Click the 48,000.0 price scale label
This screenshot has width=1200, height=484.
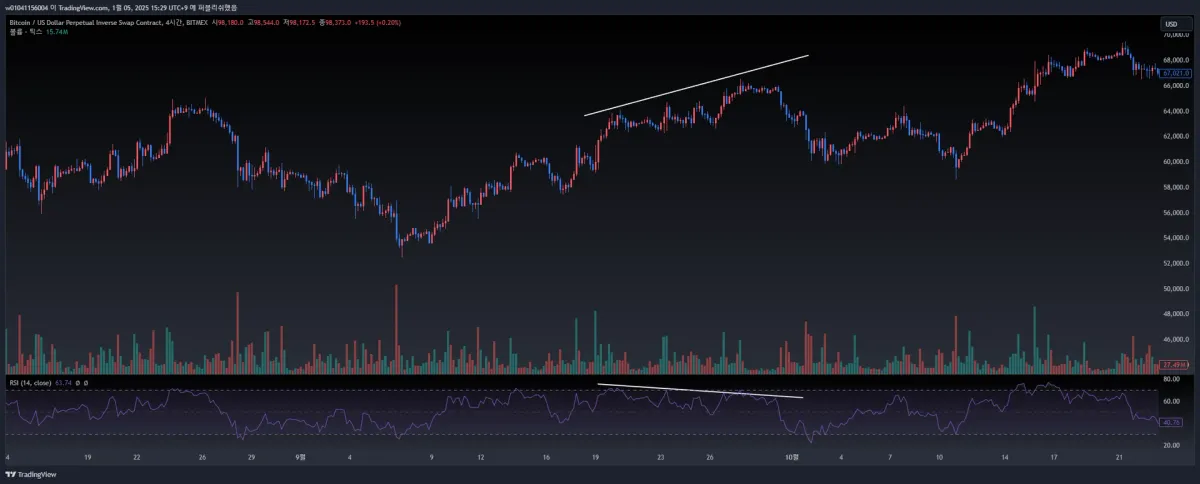pos(1176,315)
